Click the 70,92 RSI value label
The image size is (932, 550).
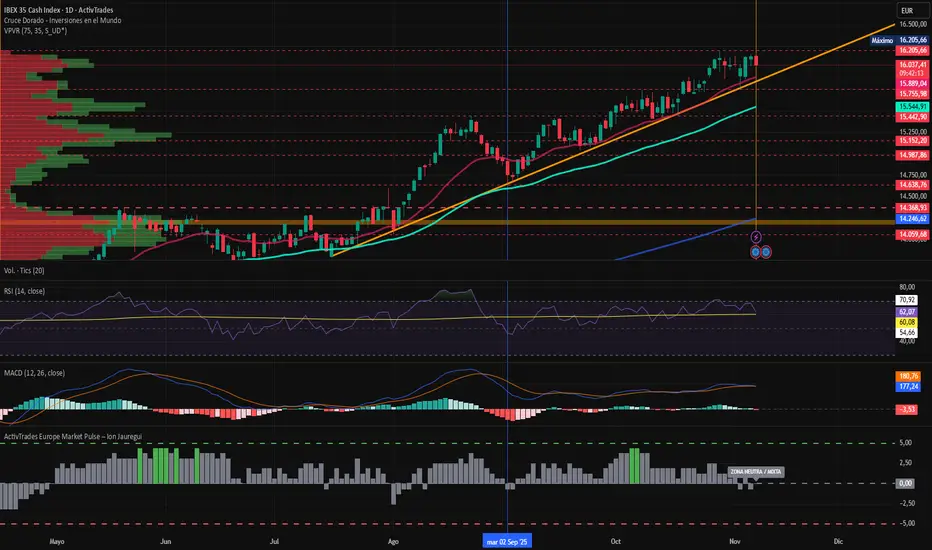tap(906, 300)
